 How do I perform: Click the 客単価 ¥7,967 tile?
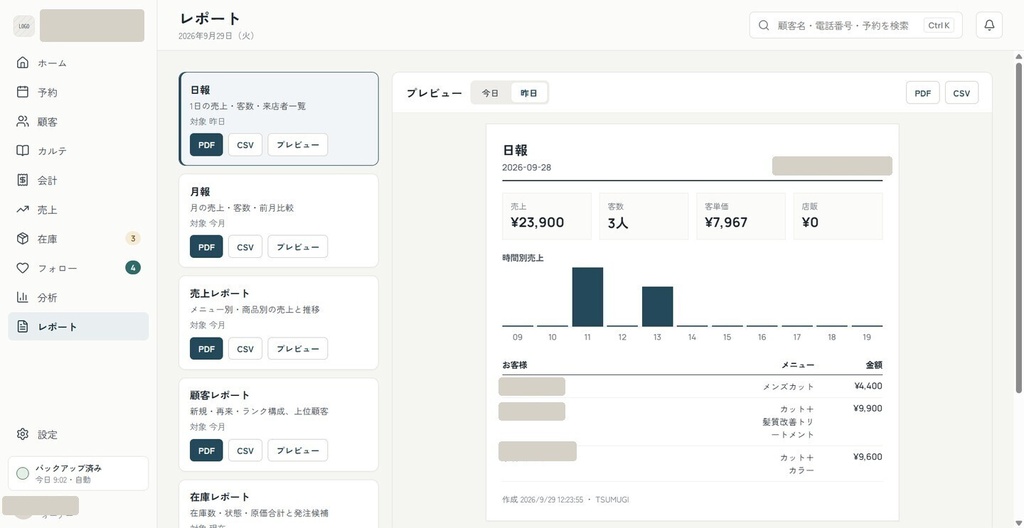(741, 216)
